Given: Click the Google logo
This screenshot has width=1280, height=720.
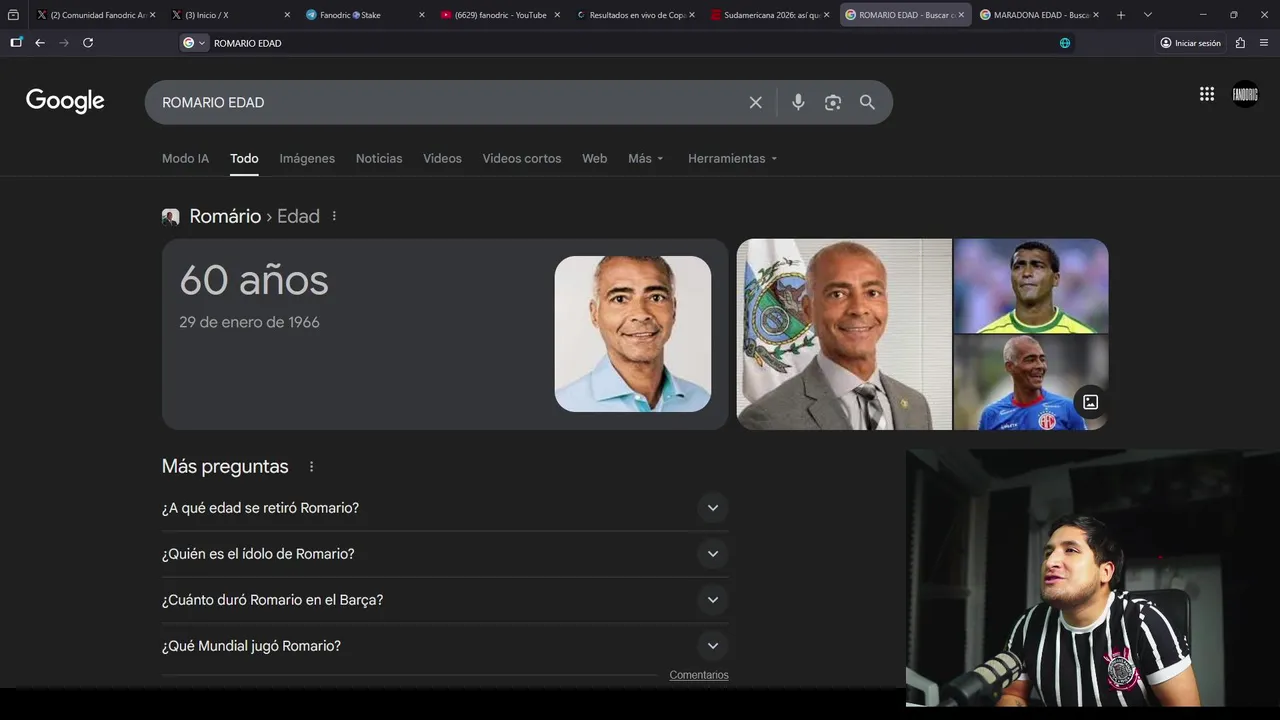Looking at the screenshot, I should pyautogui.click(x=65, y=101).
